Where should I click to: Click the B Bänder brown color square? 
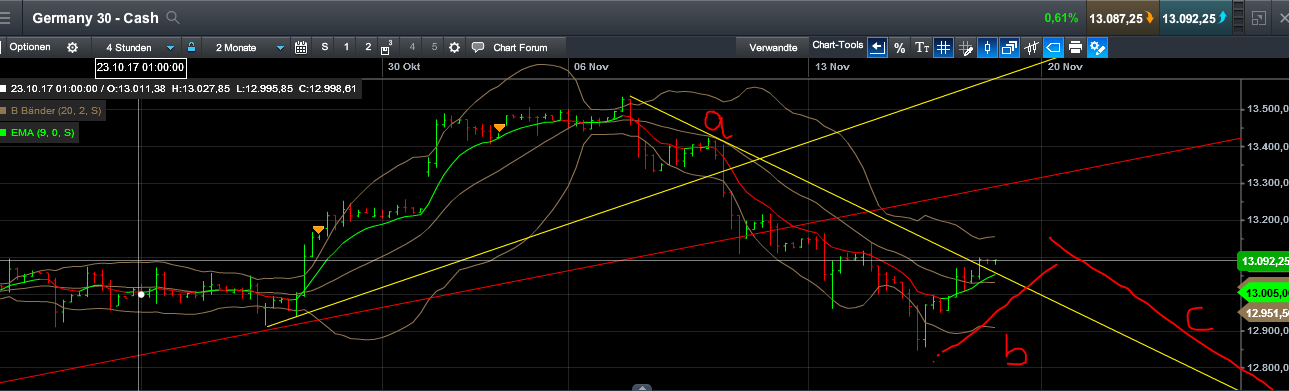coord(3,111)
